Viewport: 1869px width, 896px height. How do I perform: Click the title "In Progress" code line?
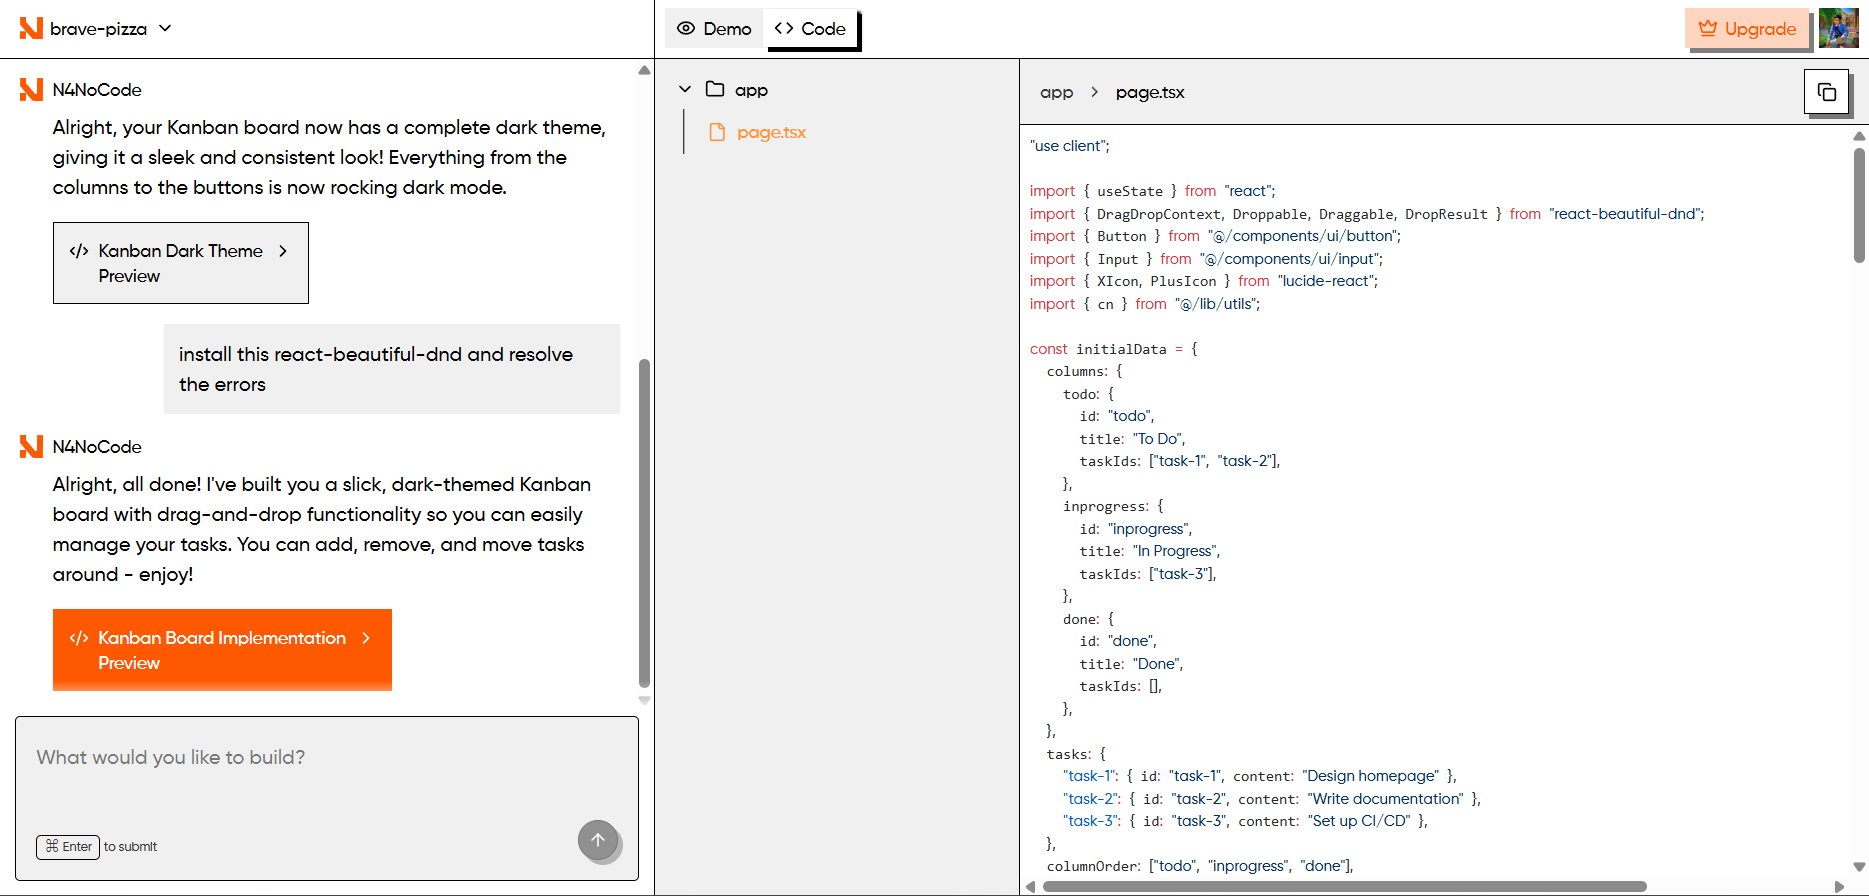coord(1150,551)
